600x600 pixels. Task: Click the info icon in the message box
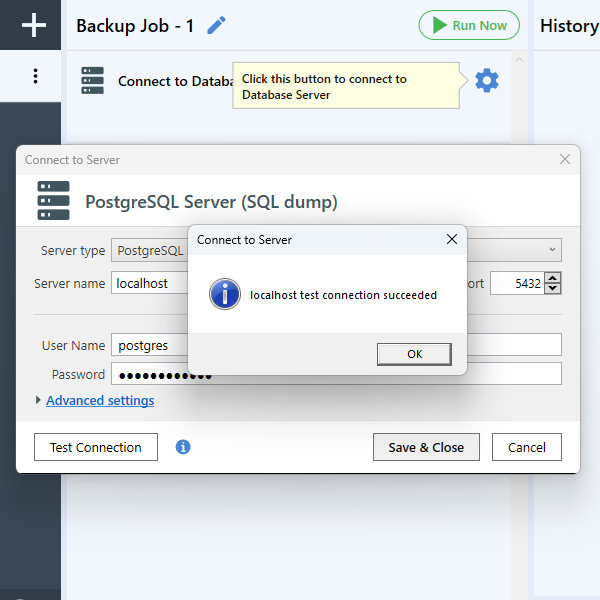click(225, 294)
